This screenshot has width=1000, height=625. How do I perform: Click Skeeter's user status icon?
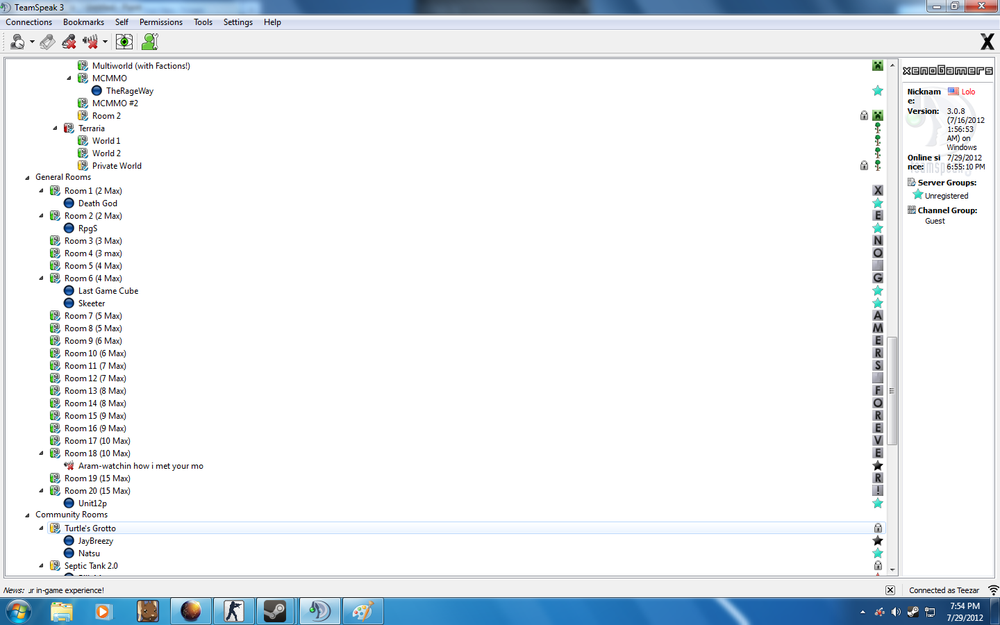[x=69, y=303]
